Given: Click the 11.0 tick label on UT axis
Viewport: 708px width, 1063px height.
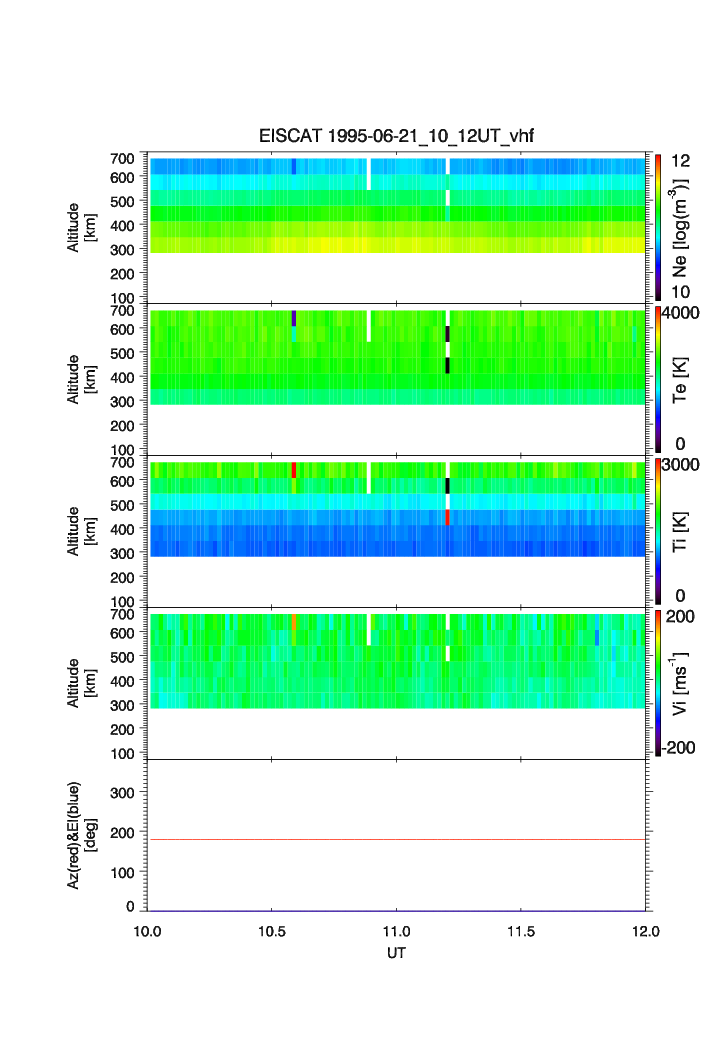Looking at the screenshot, I should 397,931.
